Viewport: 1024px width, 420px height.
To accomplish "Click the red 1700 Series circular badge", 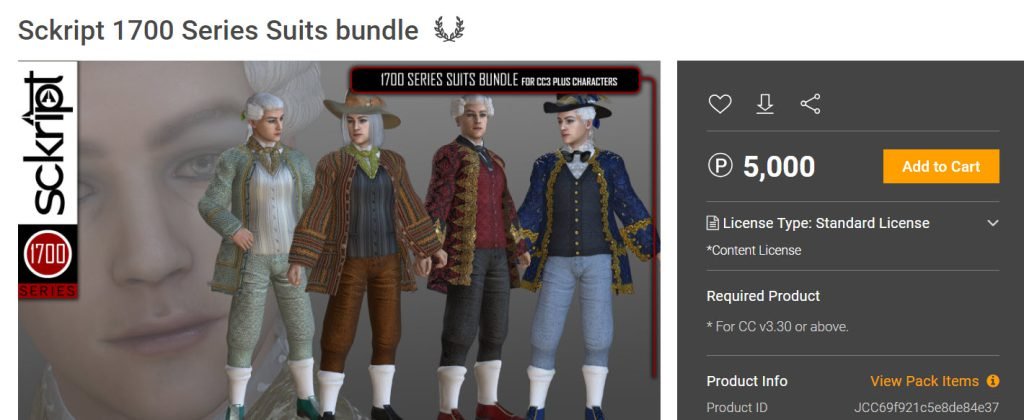I will pos(48,254).
